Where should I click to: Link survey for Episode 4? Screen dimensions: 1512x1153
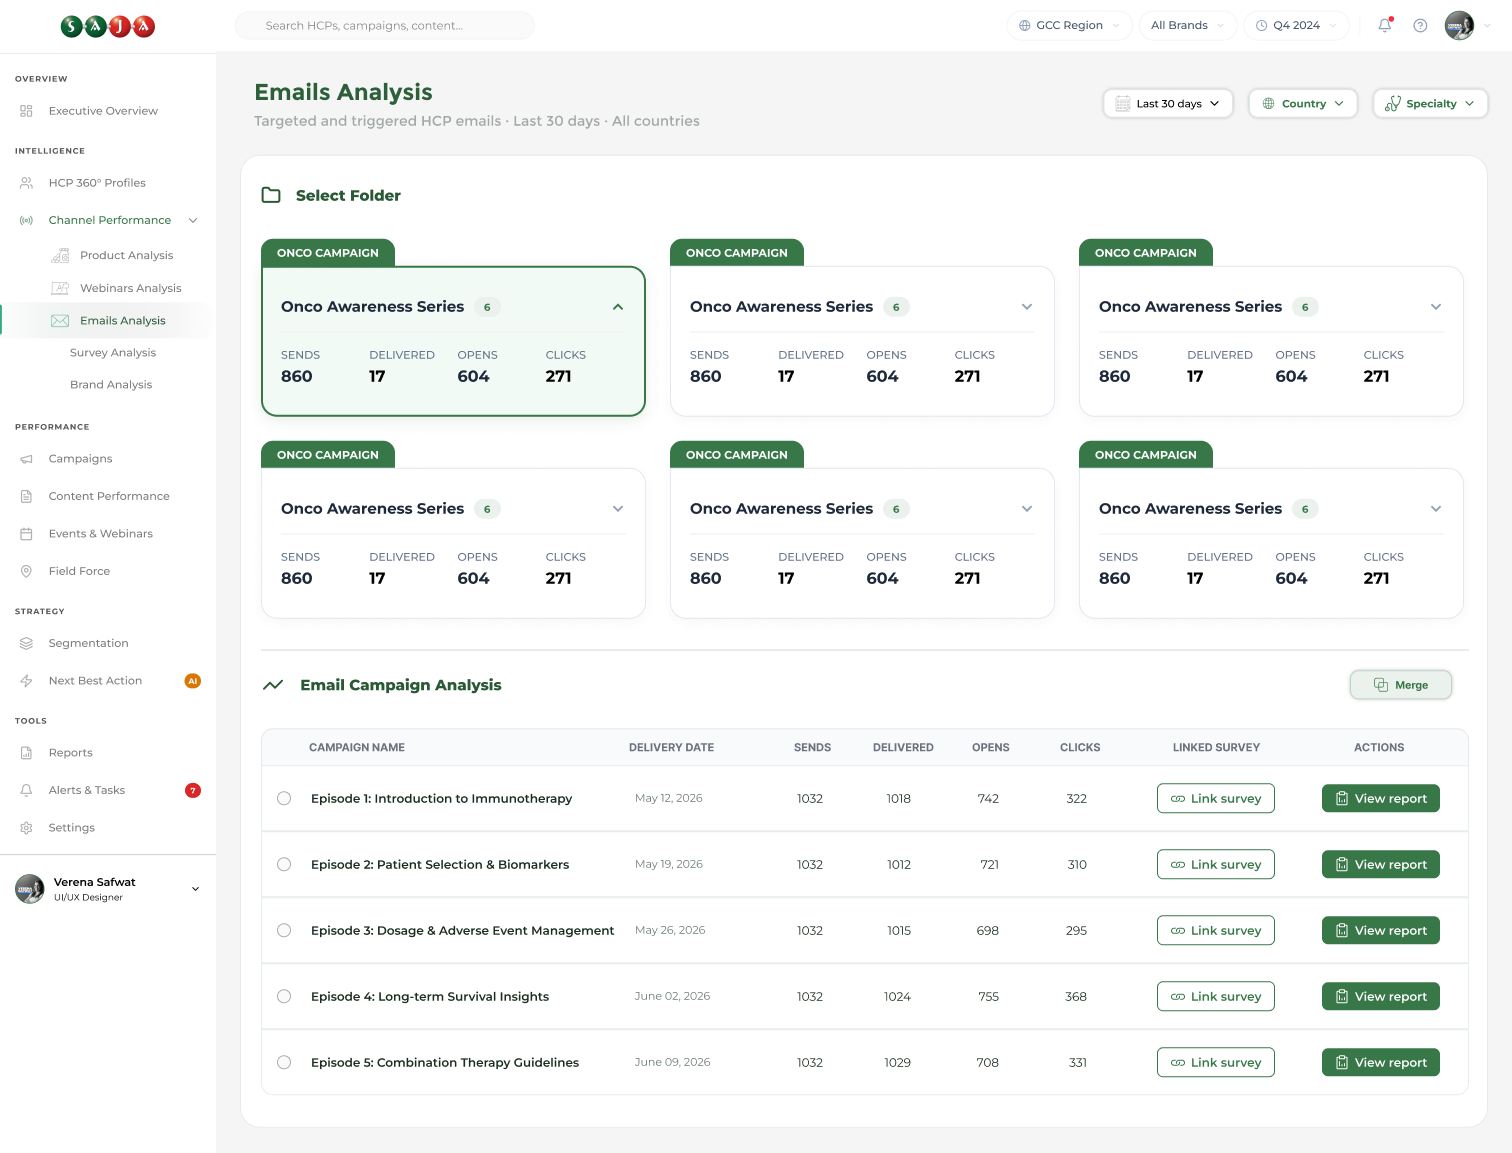pos(1216,996)
